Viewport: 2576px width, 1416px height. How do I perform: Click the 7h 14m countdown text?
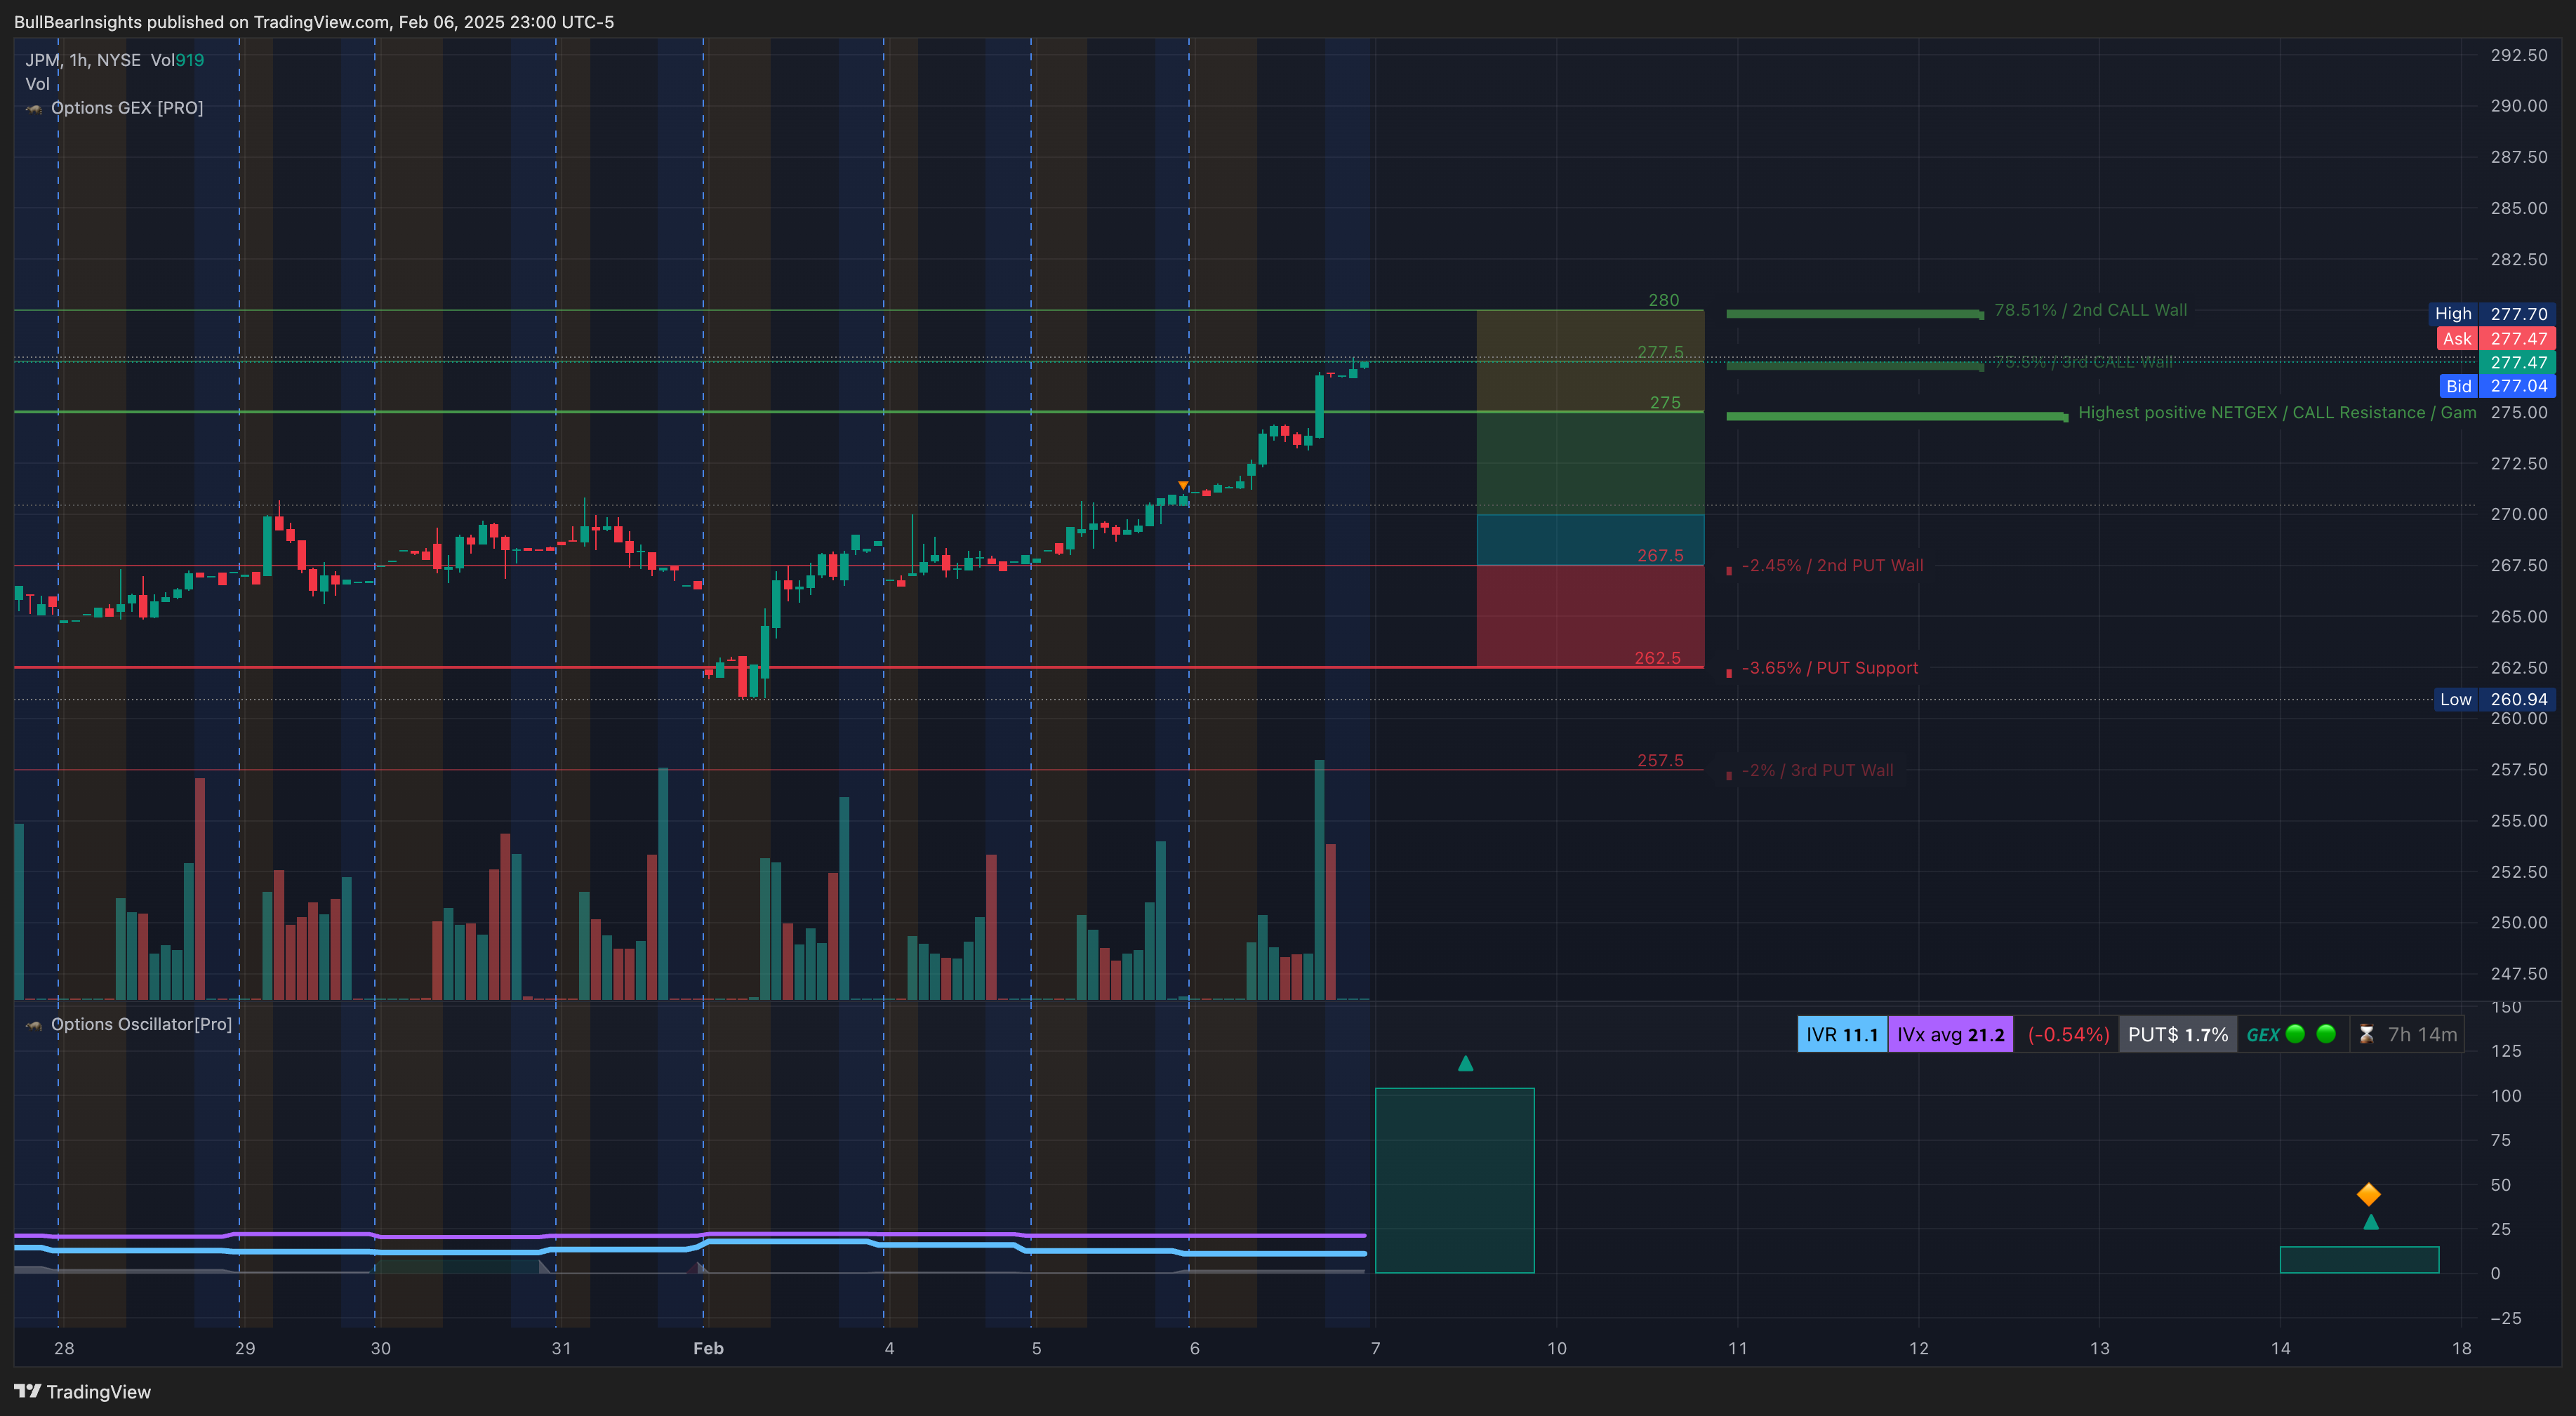(x=2422, y=1035)
